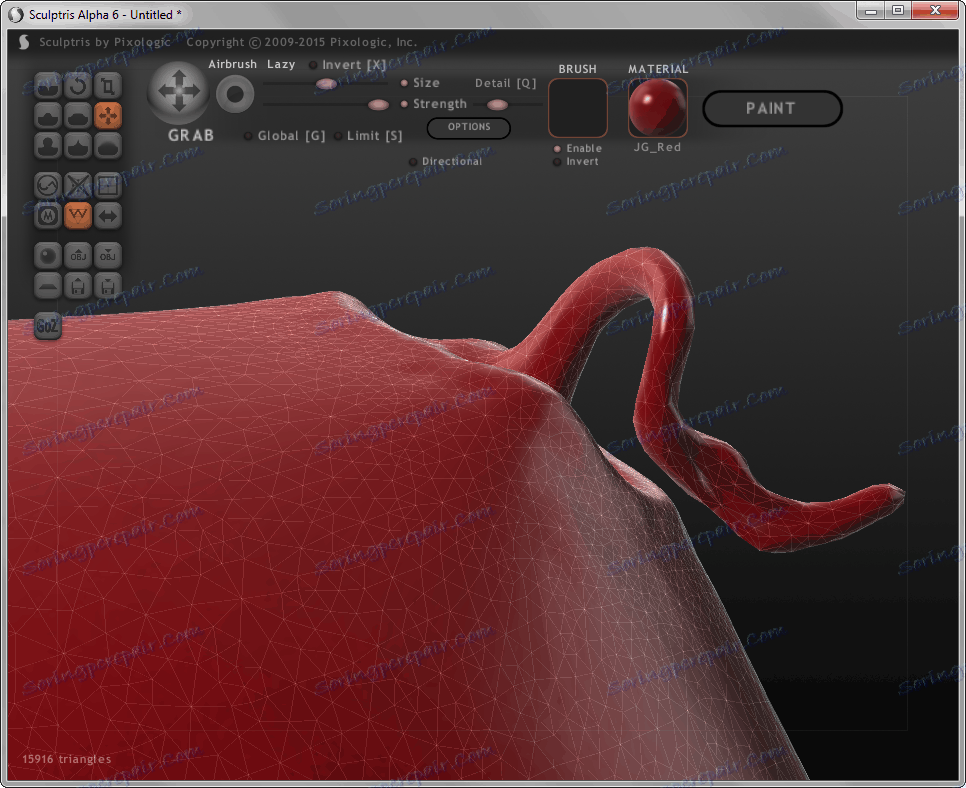Viewport: 966px width, 788px height.
Task: Select the Rotate tool
Action: [78, 86]
